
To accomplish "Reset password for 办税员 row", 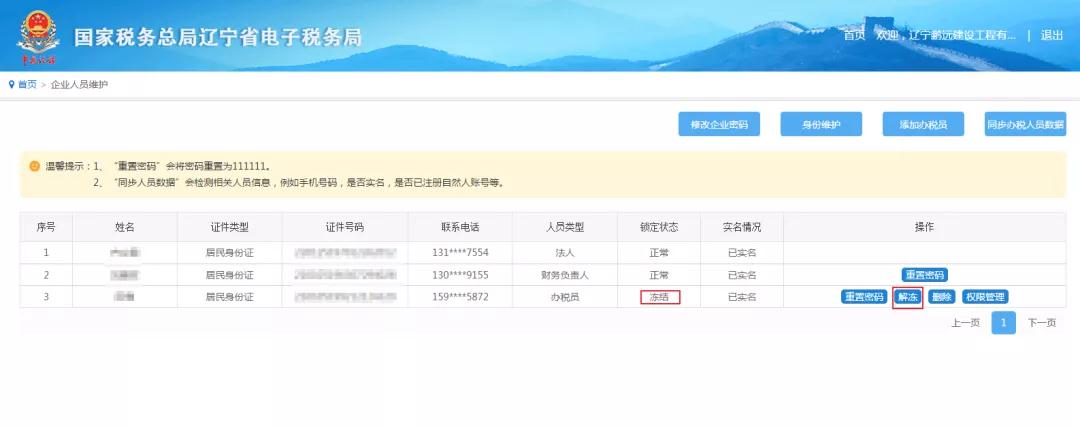I will point(864,297).
